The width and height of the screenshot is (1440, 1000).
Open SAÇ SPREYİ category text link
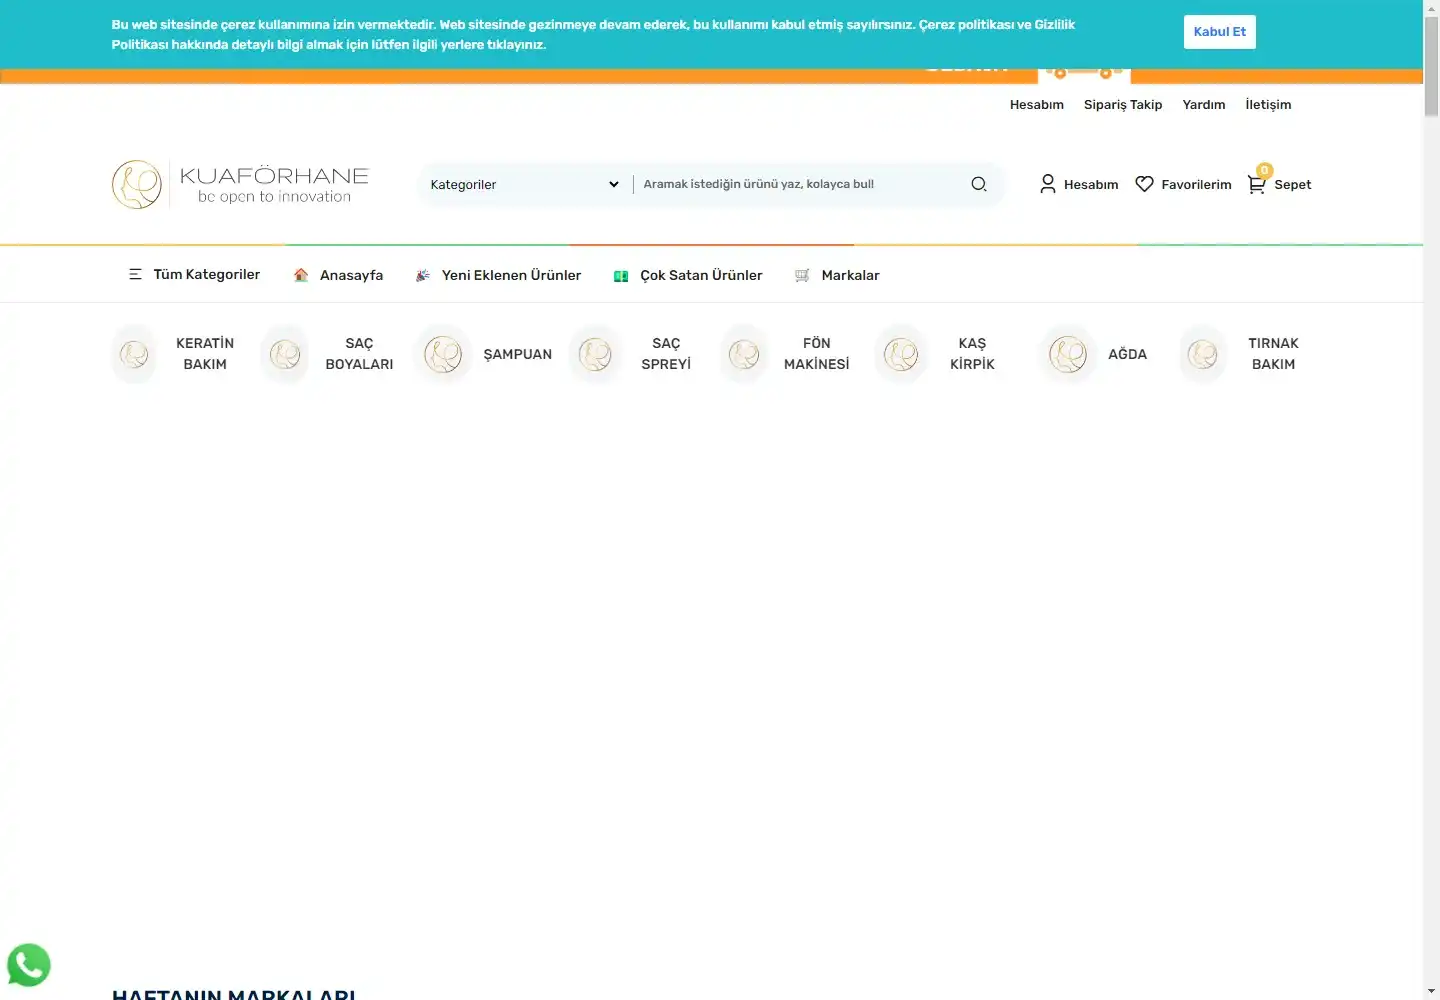(x=666, y=354)
